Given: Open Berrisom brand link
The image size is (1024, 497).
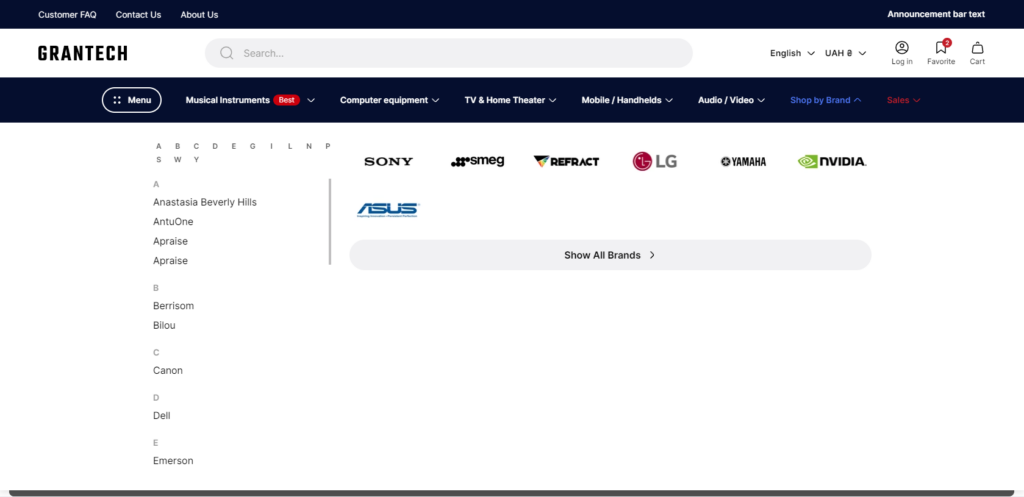Looking at the screenshot, I should pyautogui.click(x=174, y=306).
